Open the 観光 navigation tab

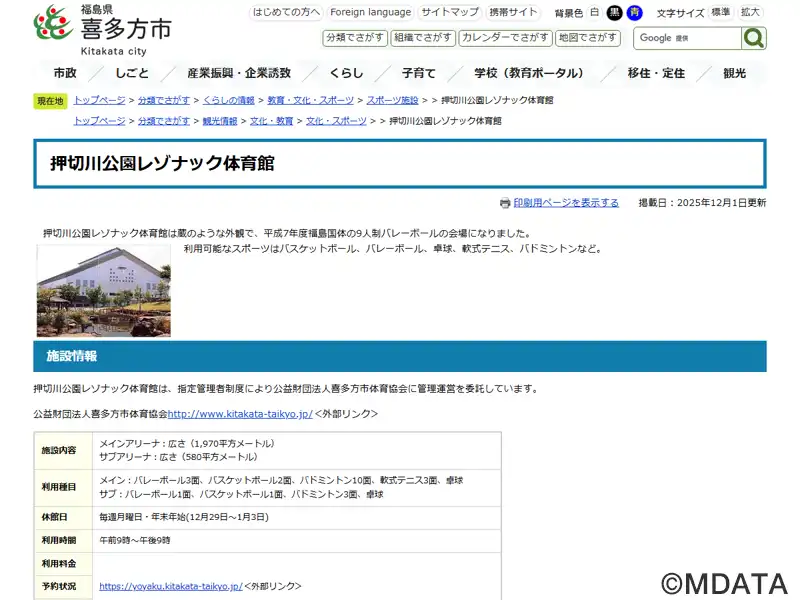point(734,74)
